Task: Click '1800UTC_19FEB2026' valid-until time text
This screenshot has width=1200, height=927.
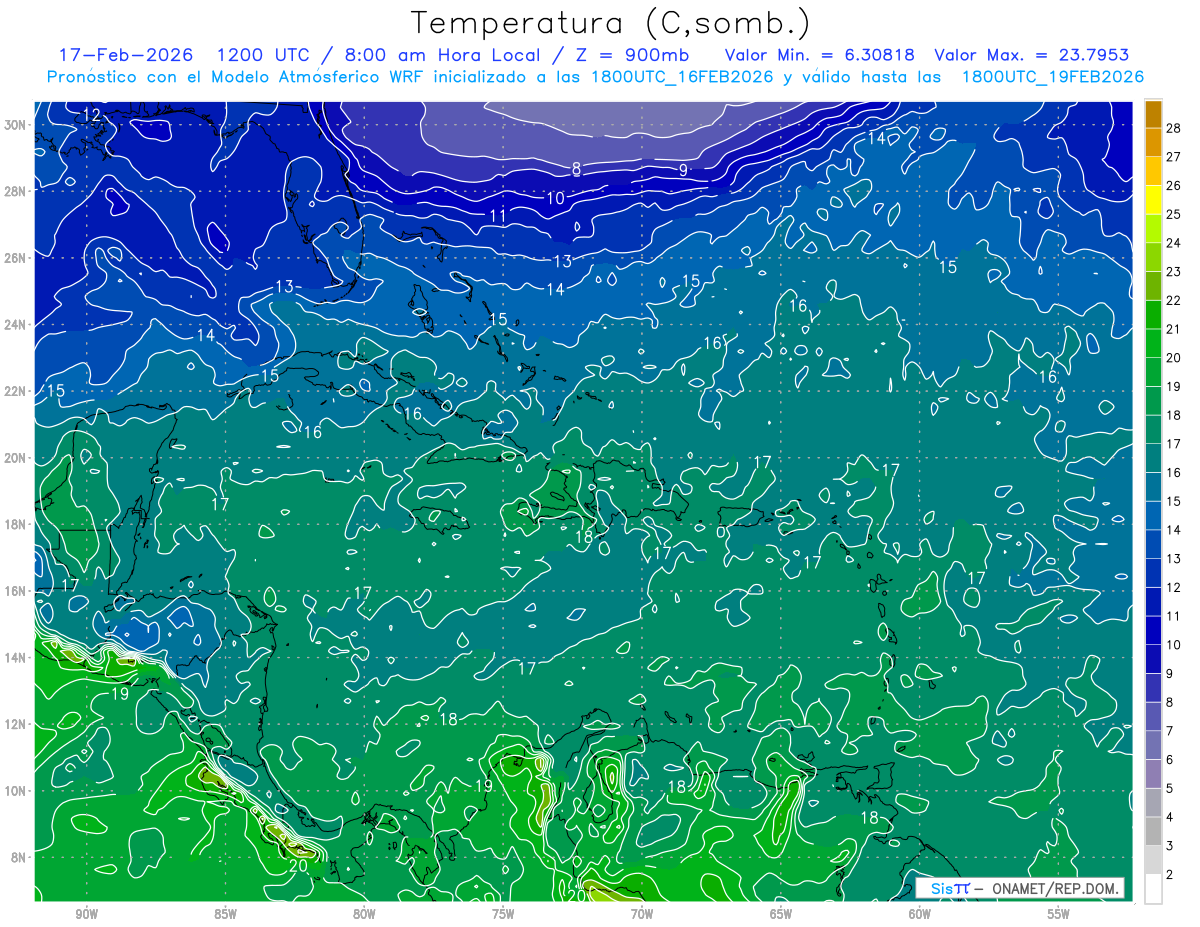Action: (1053, 77)
